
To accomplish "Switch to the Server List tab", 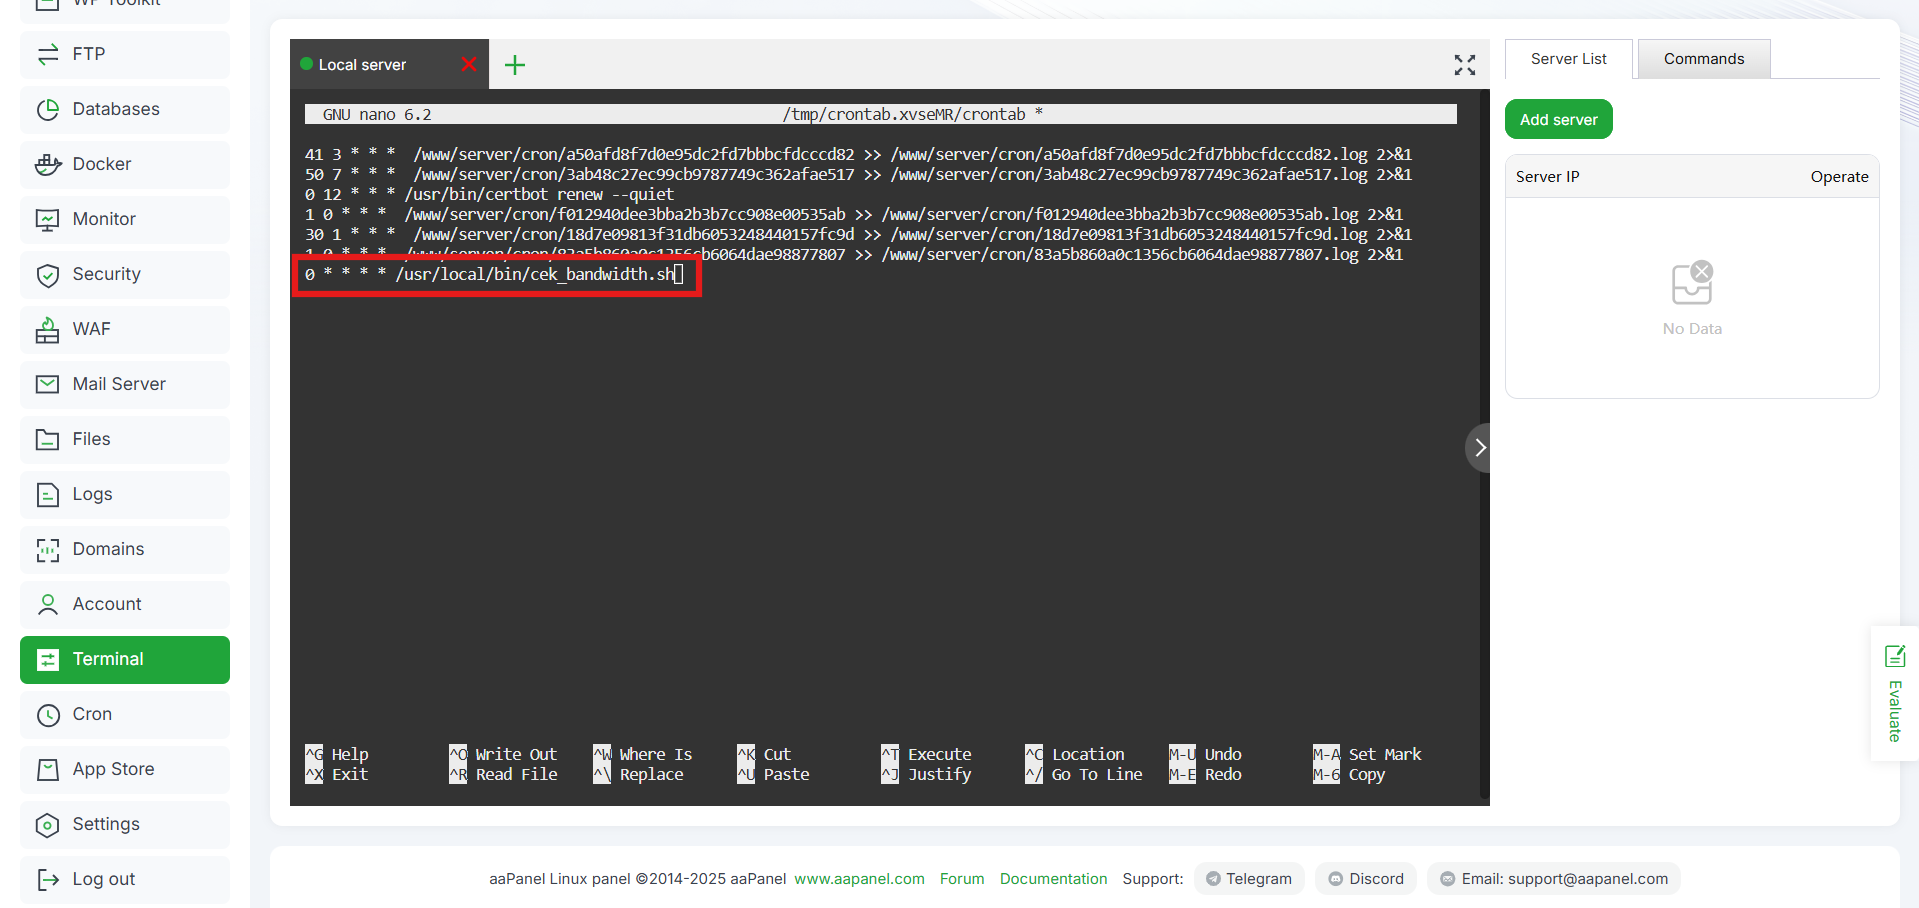I will click(x=1568, y=59).
